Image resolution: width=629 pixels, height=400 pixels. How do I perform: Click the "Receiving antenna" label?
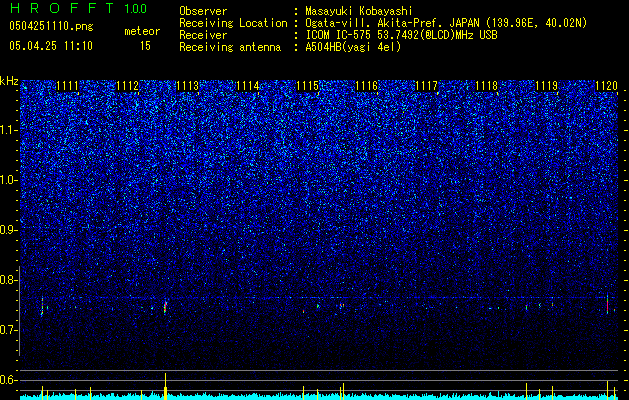230,47
